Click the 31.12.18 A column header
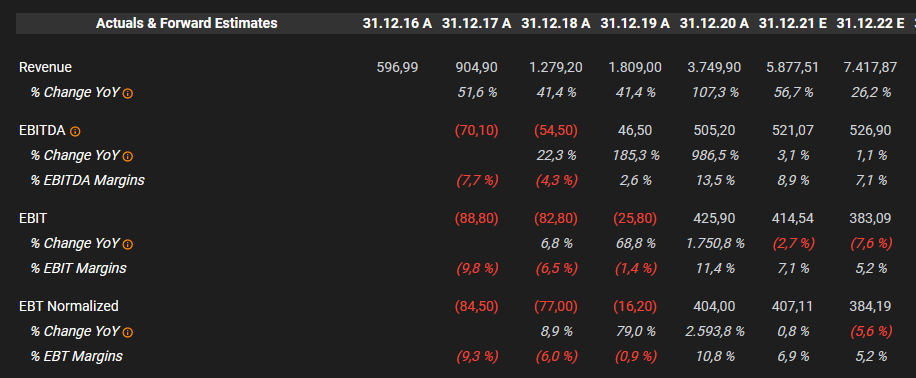The width and height of the screenshot is (916, 378). 556,23
